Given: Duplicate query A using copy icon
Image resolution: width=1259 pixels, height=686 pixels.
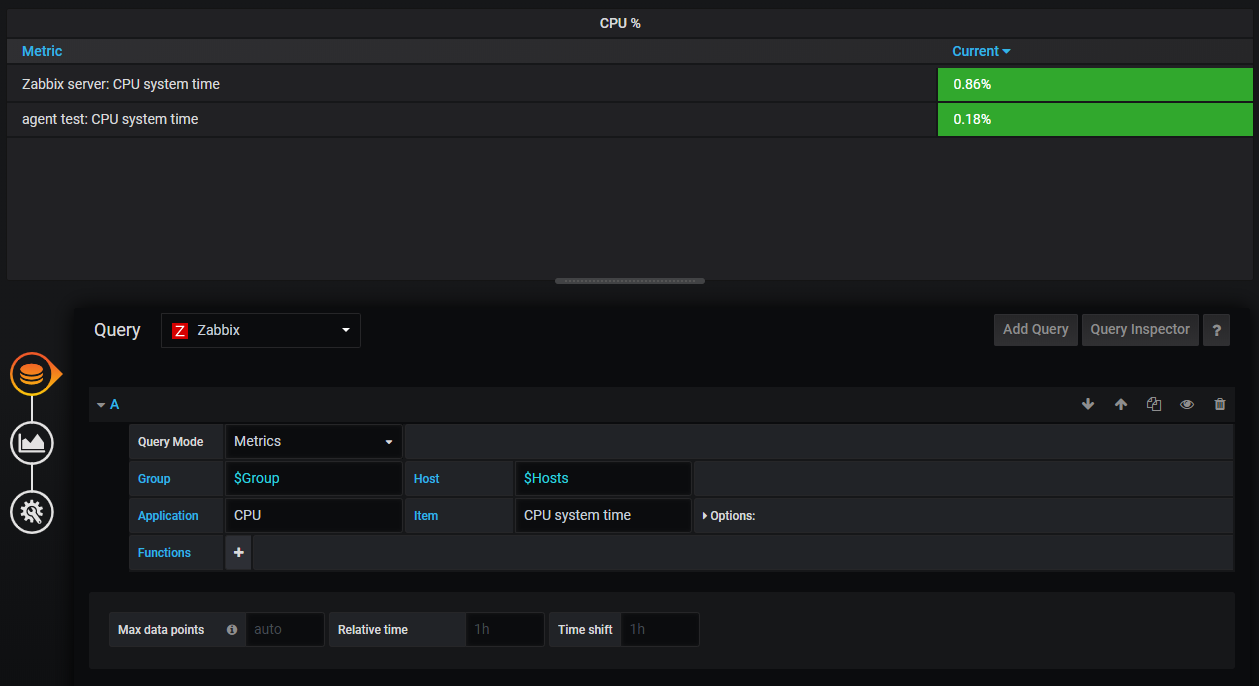Looking at the screenshot, I should point(1154,404).
